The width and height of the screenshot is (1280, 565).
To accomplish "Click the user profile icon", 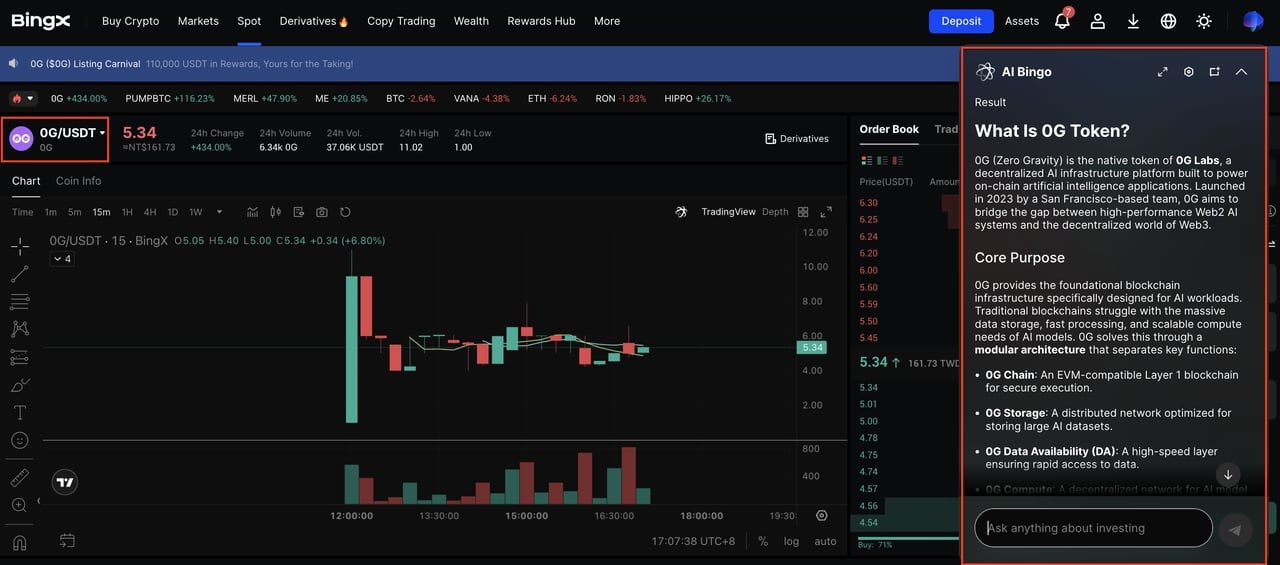I will 1098,21.
